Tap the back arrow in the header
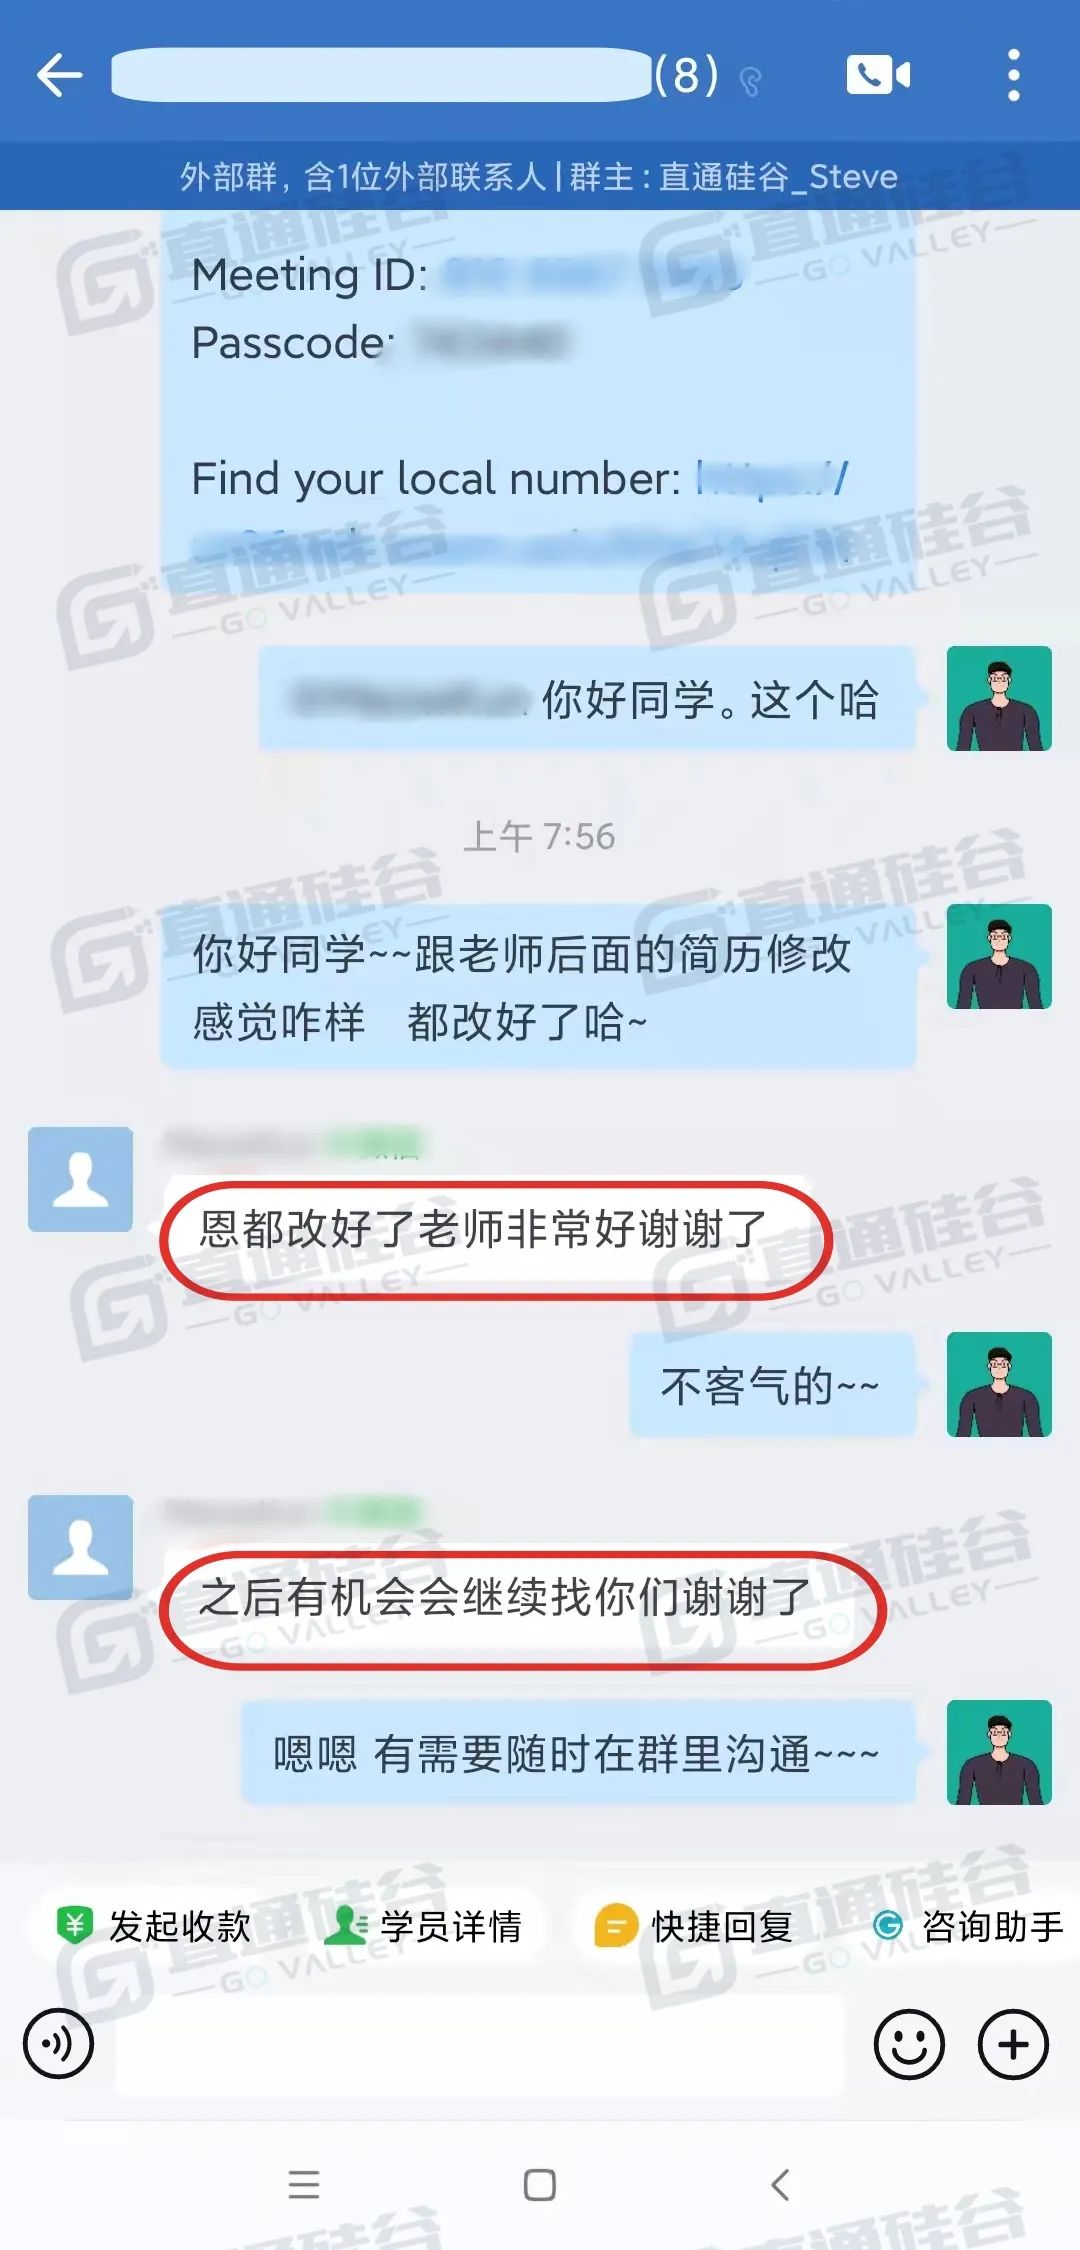This screenshot has width=1080, height=2250. coord(59,75)
